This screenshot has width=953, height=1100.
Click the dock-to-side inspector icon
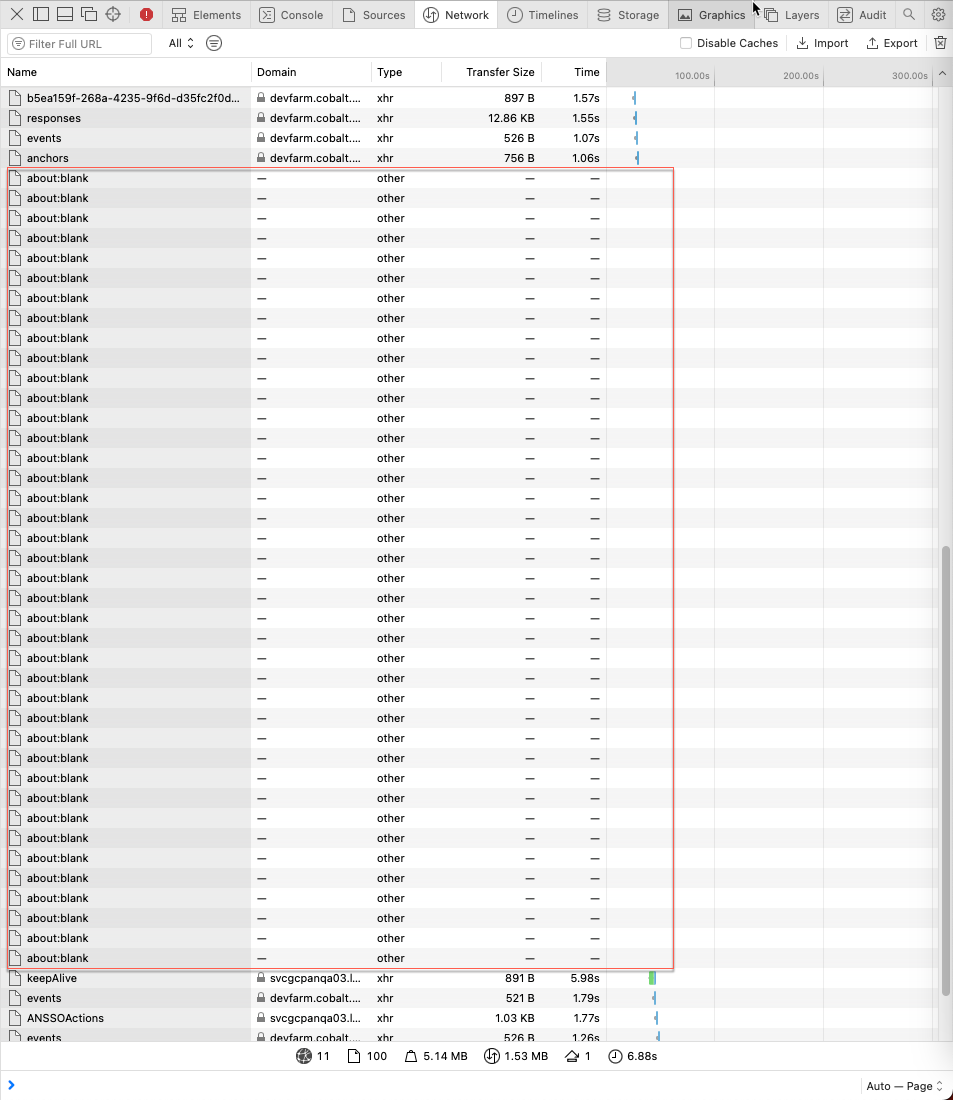[x=40, y=14]
